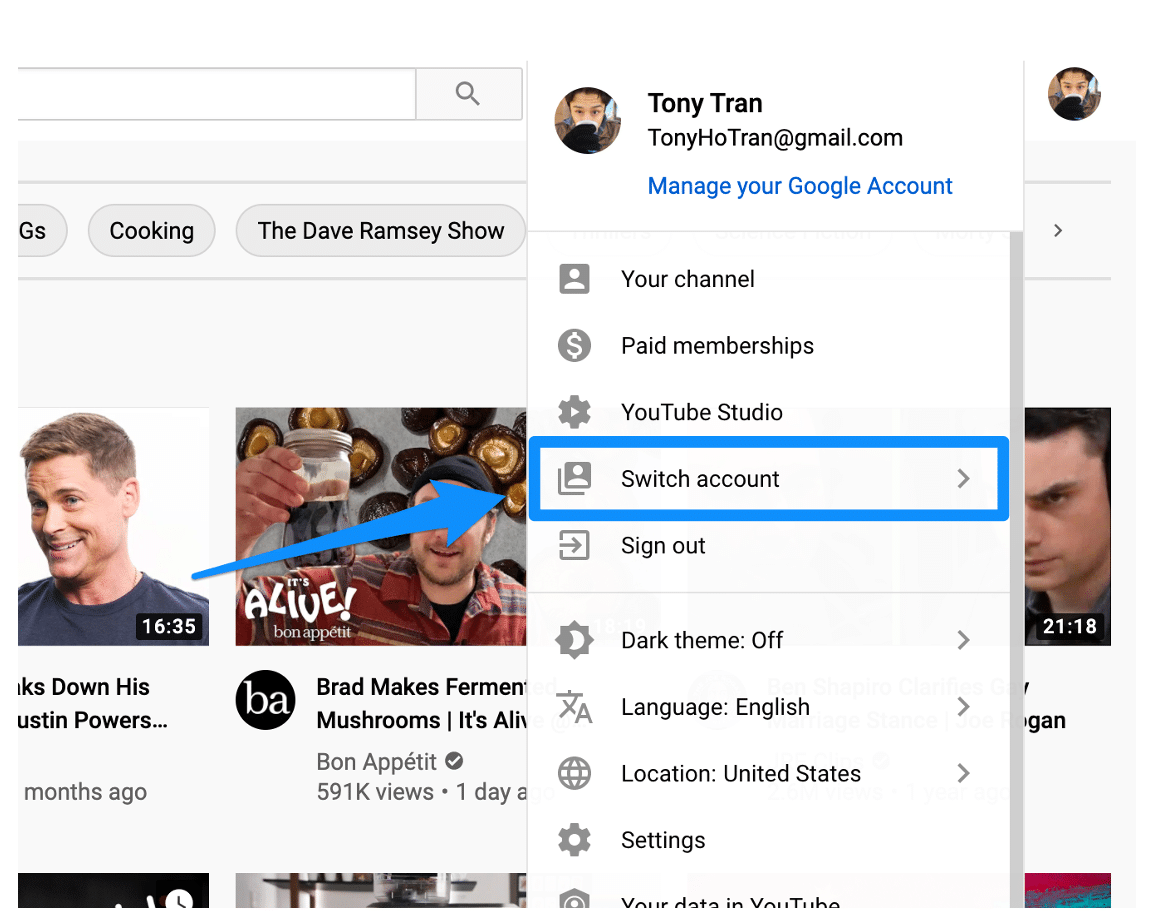Select Sign out menu entry
1152x924 pixels.
[769, 545]
